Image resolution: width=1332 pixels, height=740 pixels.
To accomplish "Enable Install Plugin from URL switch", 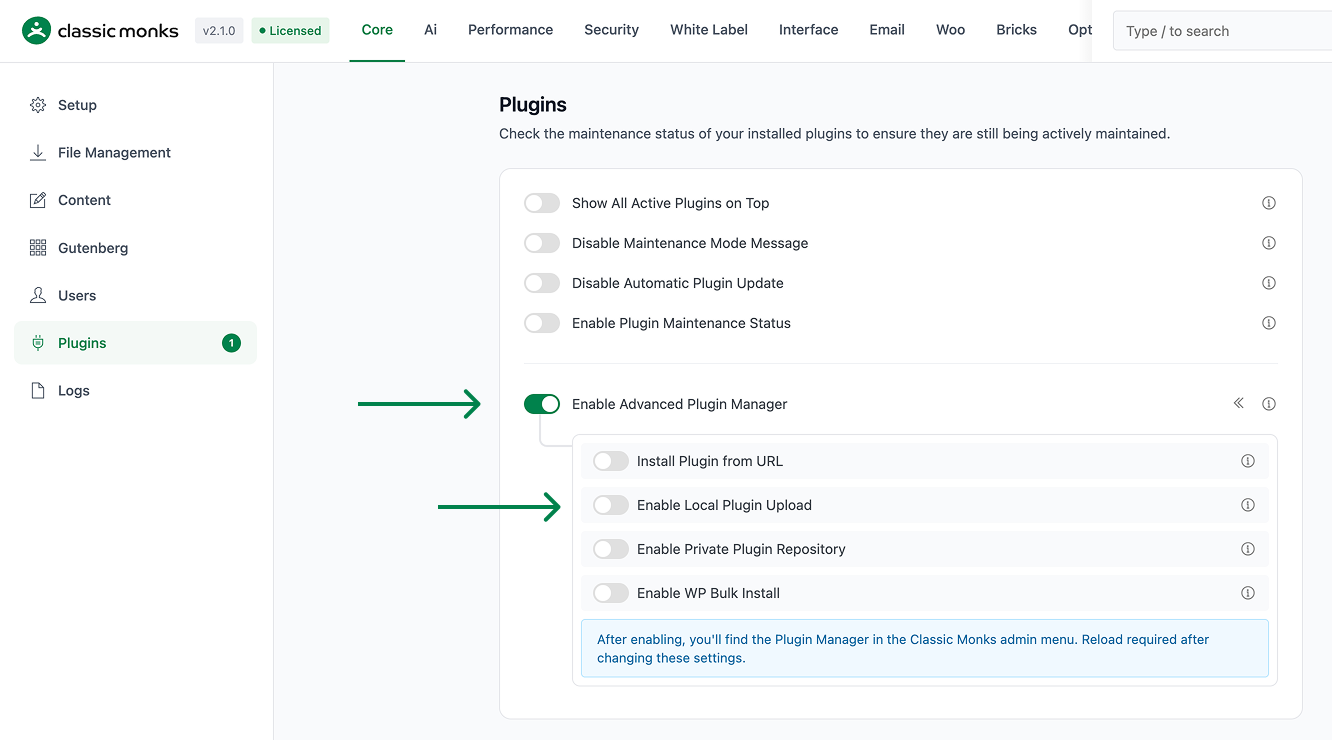I will pyautogui.click(x=611, y=461).
